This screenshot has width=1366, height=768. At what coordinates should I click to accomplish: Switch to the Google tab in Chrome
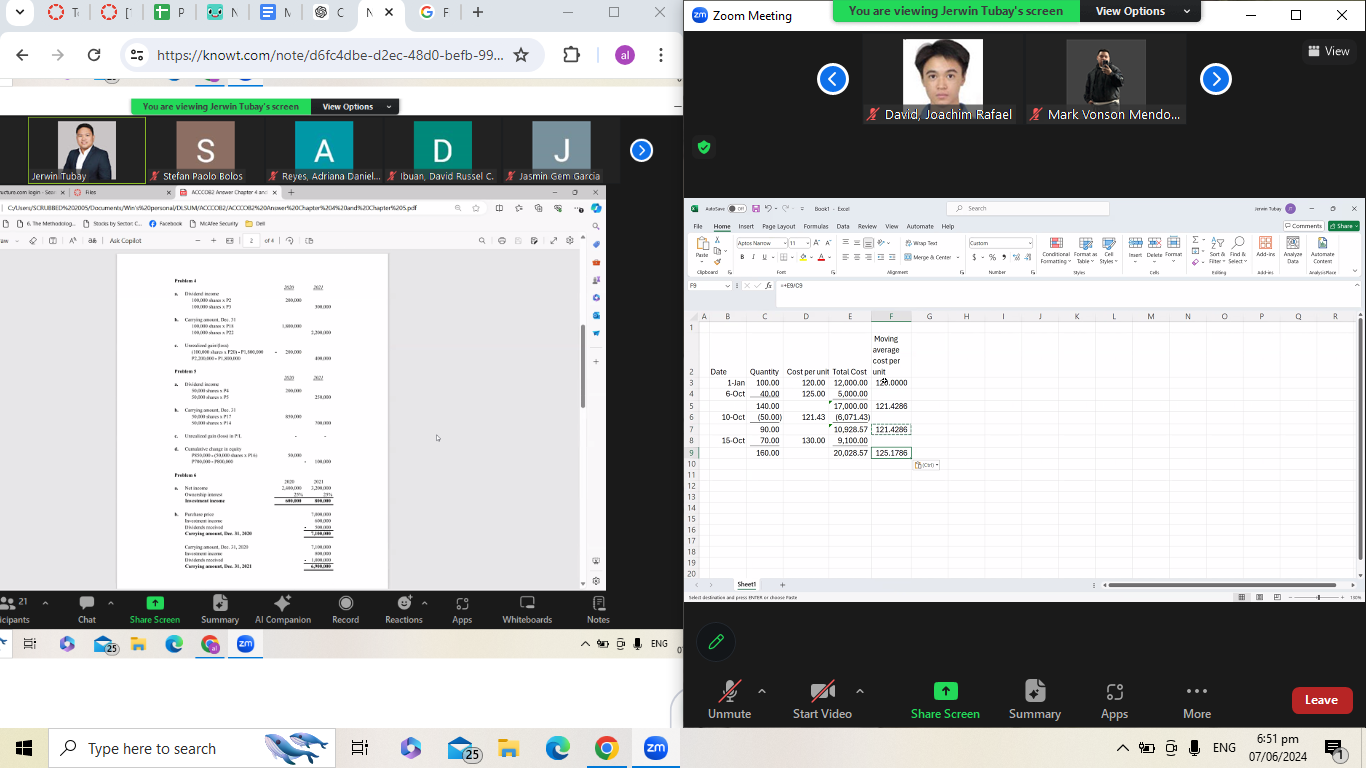tap(434, 13)
